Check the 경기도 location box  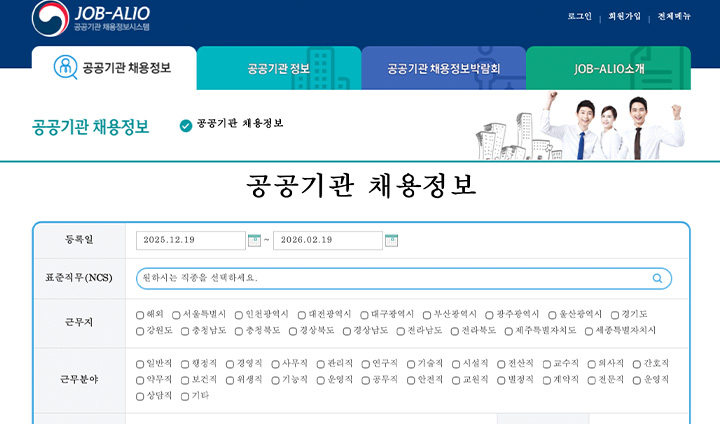615,315
